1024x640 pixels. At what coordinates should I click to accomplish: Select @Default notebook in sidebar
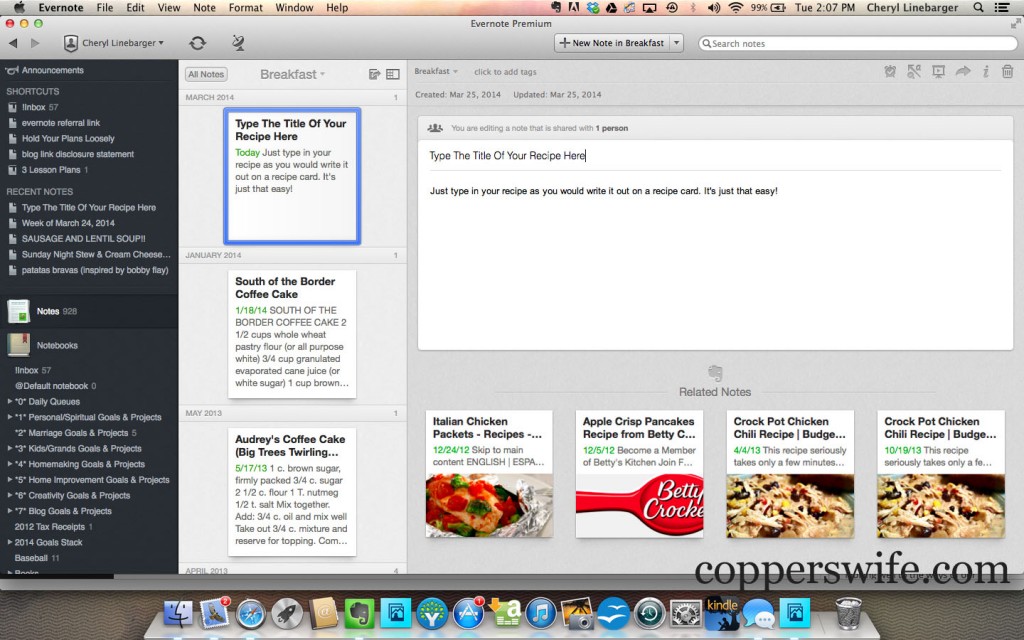coord(56,386)
